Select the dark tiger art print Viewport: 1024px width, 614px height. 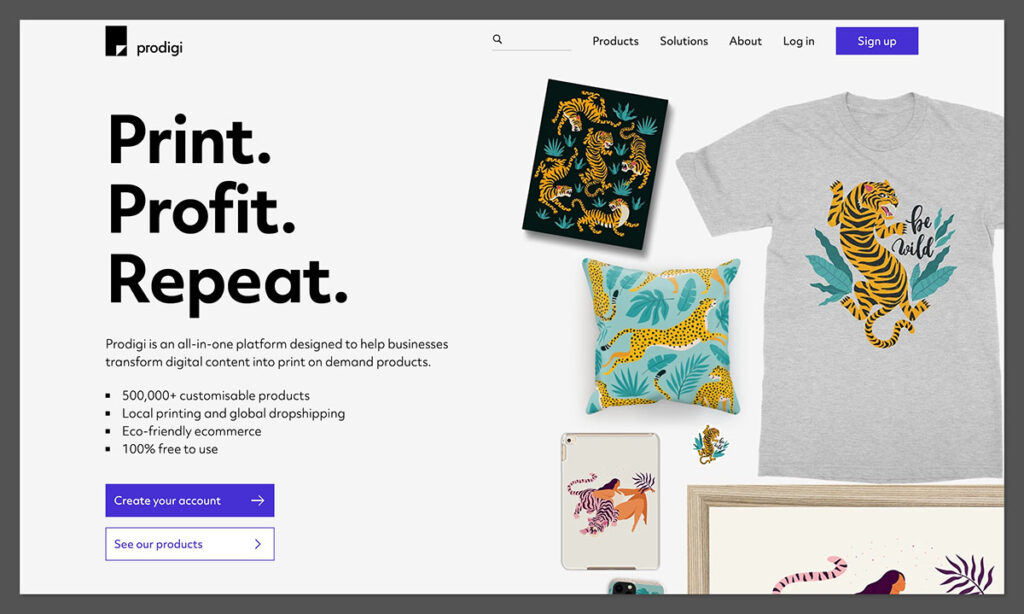point(595,164)
